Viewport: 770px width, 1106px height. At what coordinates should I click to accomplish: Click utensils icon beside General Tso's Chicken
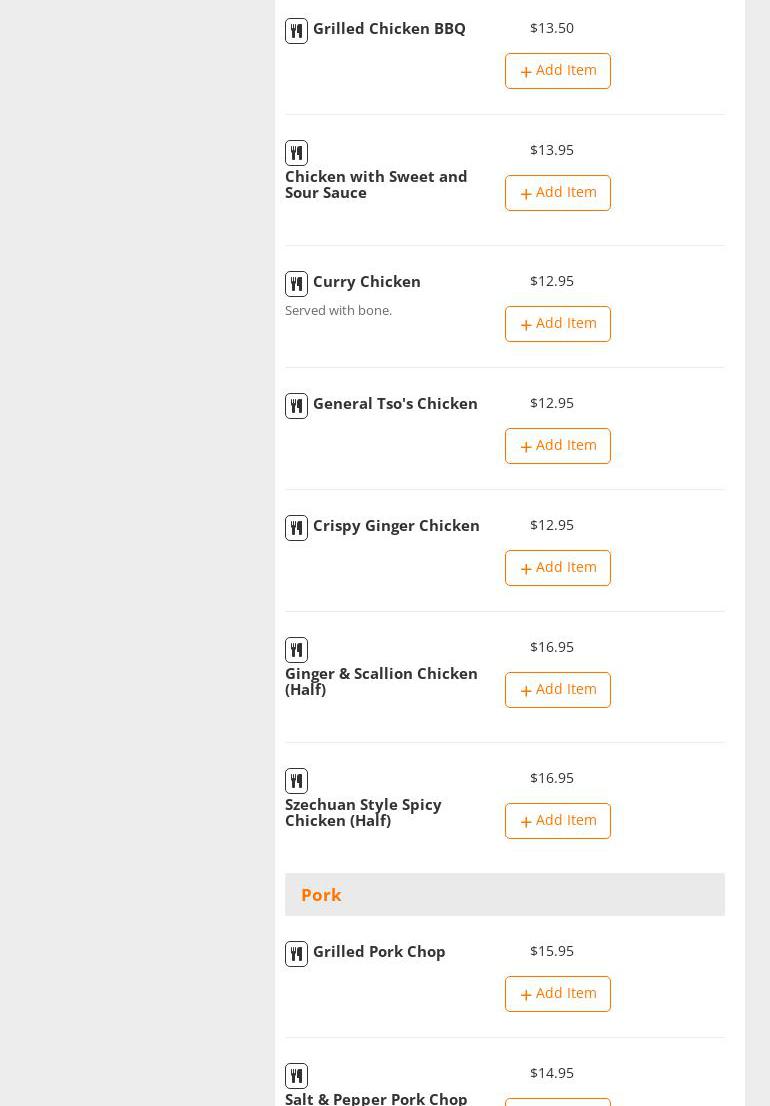coord(296,406)
